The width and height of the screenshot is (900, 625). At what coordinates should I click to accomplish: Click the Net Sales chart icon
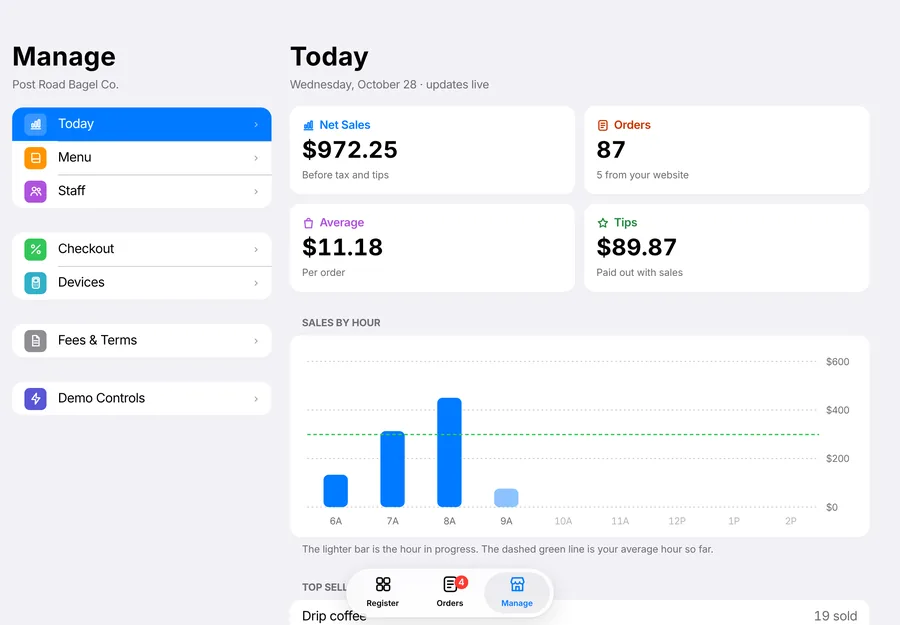point(308,125)
